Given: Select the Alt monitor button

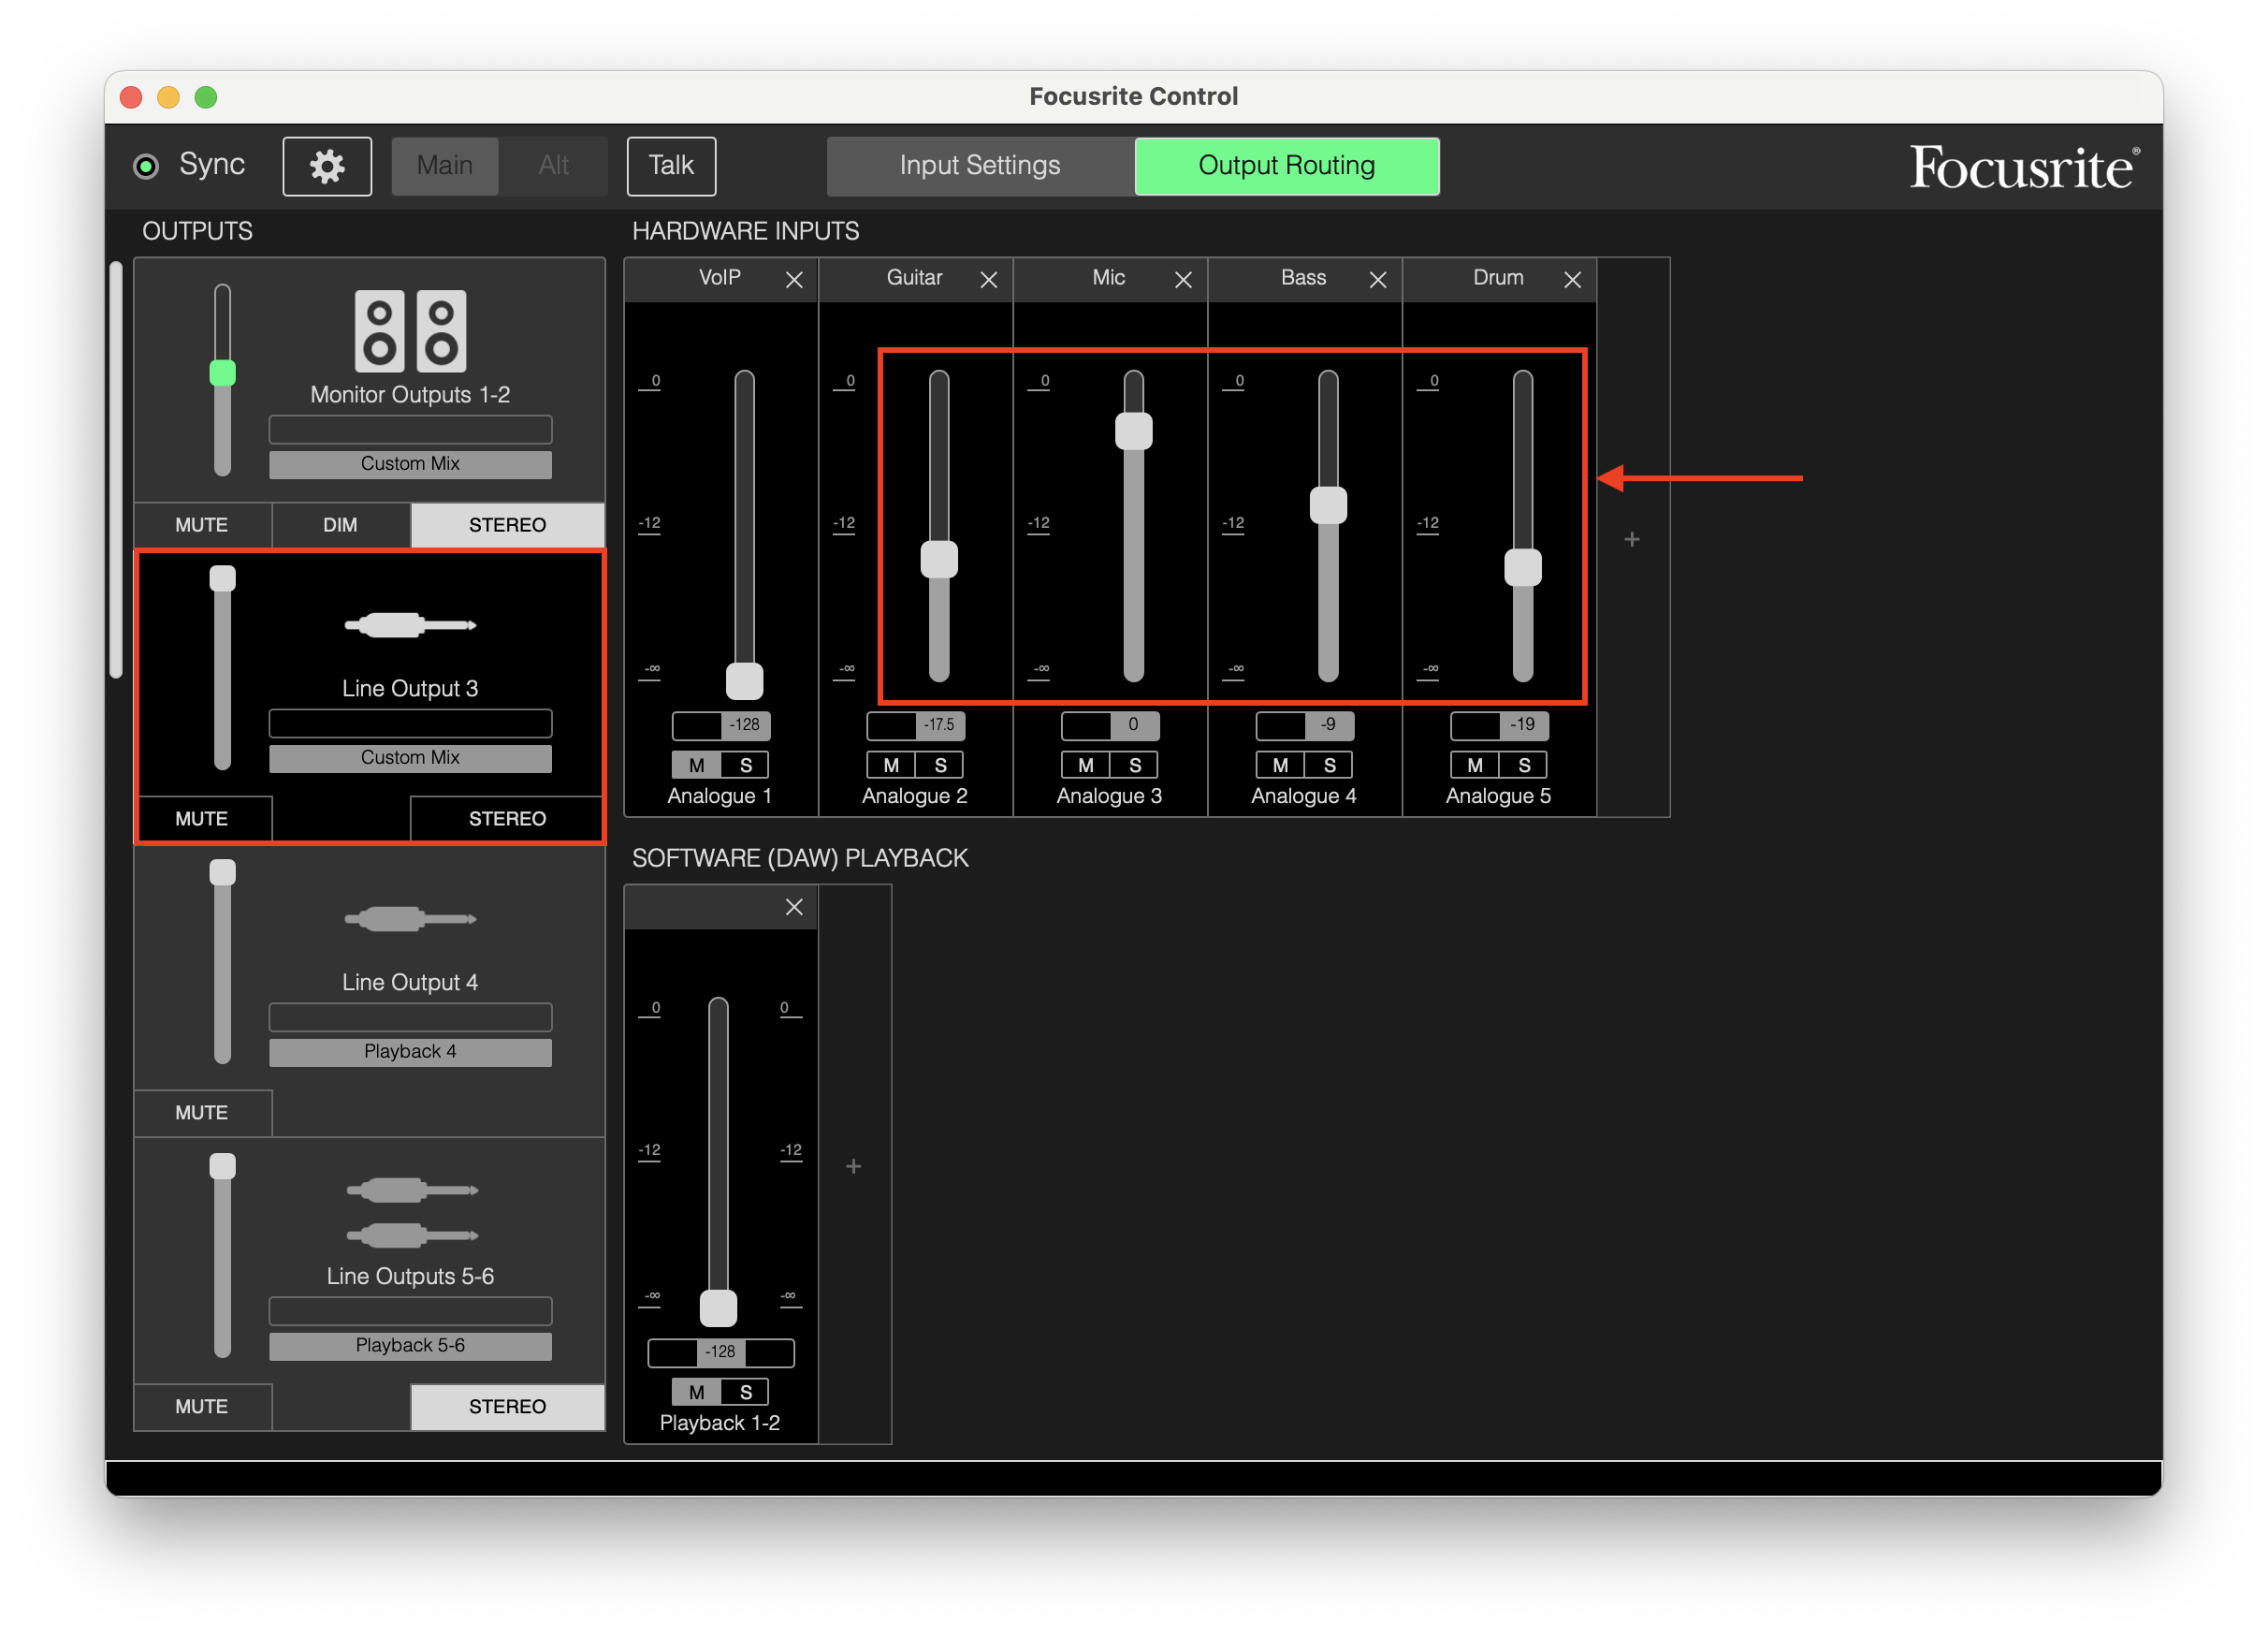Looking at the screenshot, I should pos(554,166).
